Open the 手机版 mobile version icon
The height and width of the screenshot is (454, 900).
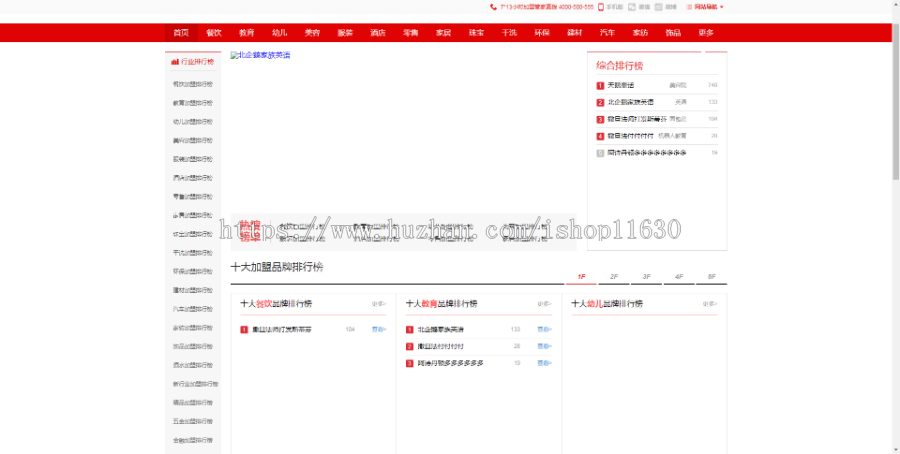pos(601,7)
